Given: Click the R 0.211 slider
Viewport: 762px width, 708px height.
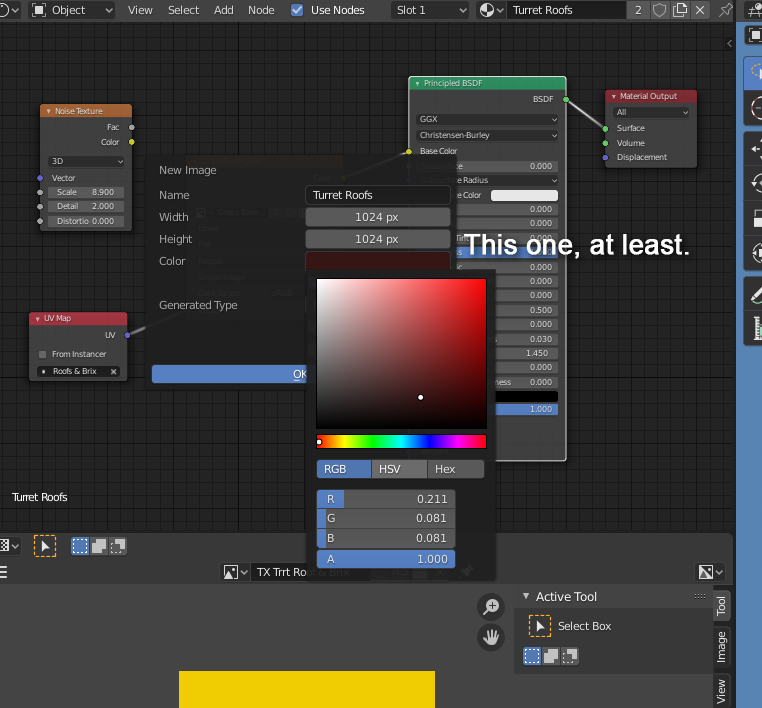Looking at the screenshot, I should pyautogui.click(x=386, y=499).
